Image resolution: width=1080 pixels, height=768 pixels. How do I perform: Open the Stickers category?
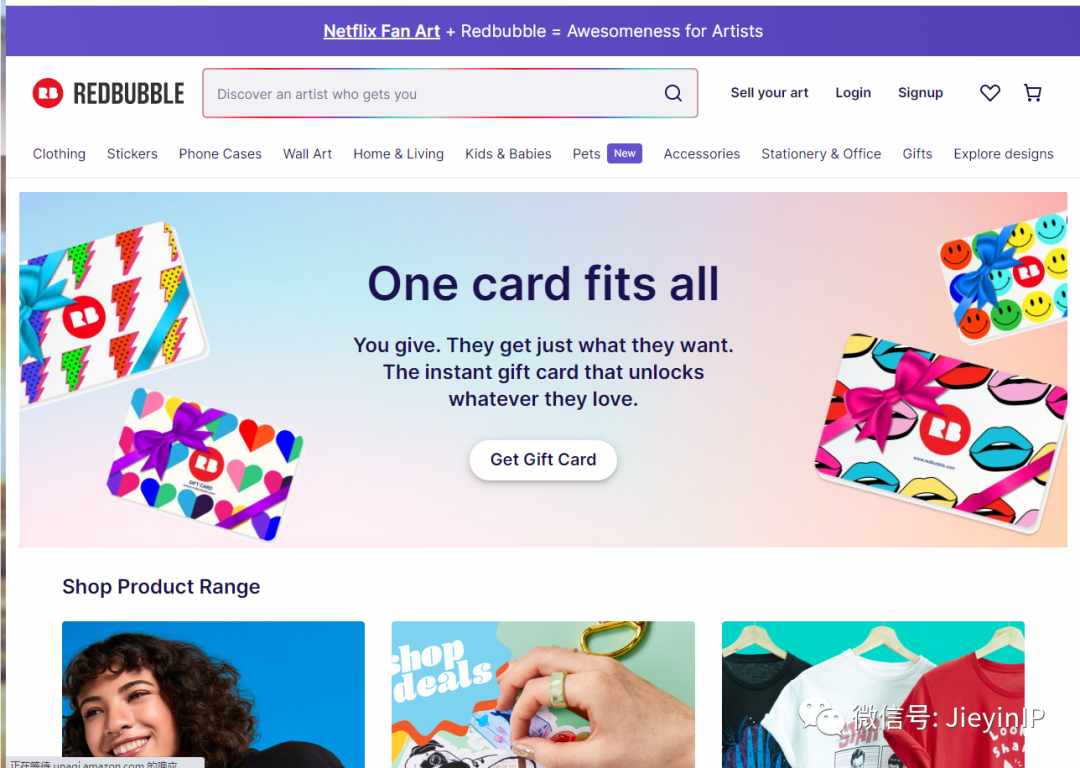click(x=132, y=154)
